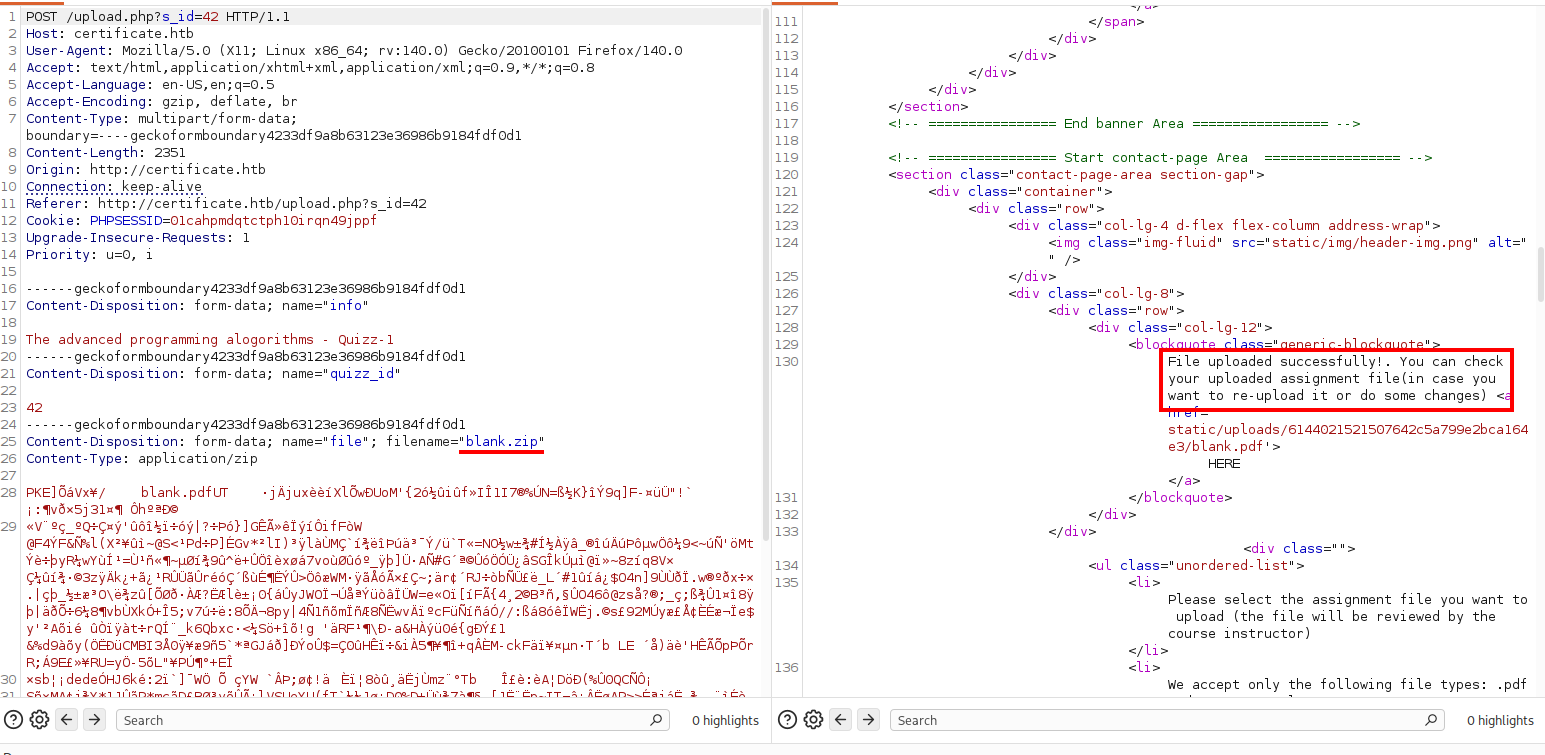This screenshot has width=1545, height=755.
Task: Go to next match in request search
Action: (94, 720)
